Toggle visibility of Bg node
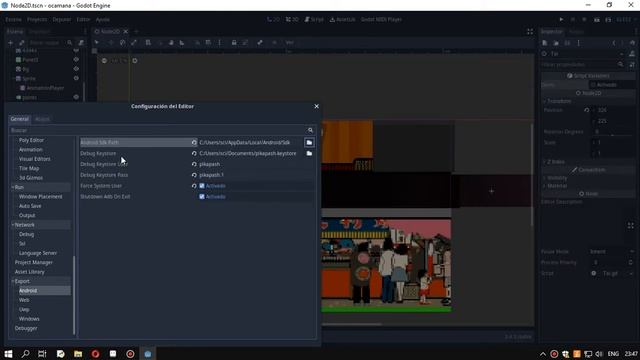The height and width of the screenshot is (360, 640). (x=76, y=69)
